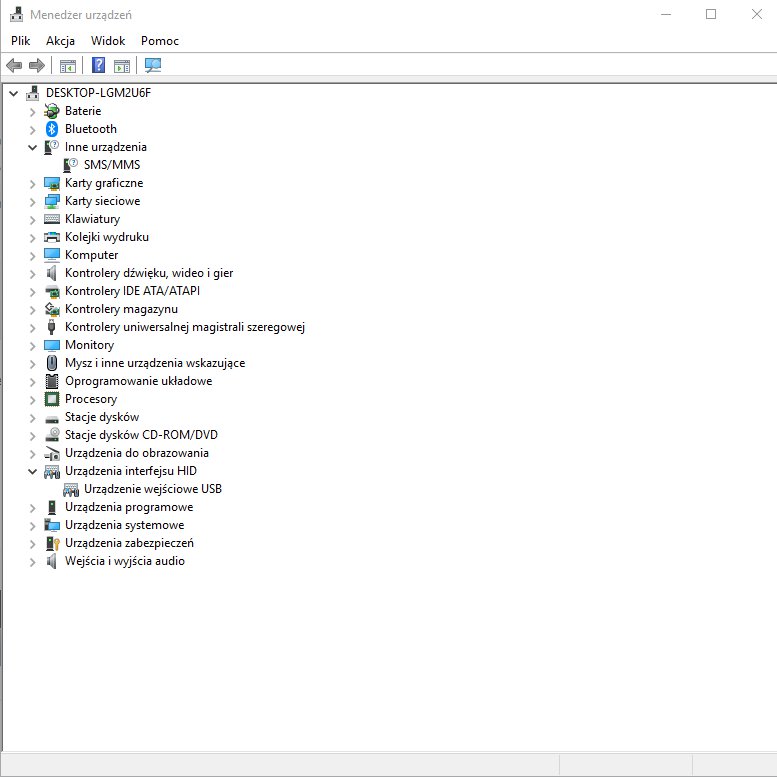
Task: Click the Karty graficzne display adapter icon
Action: click(x=52, y=183)
